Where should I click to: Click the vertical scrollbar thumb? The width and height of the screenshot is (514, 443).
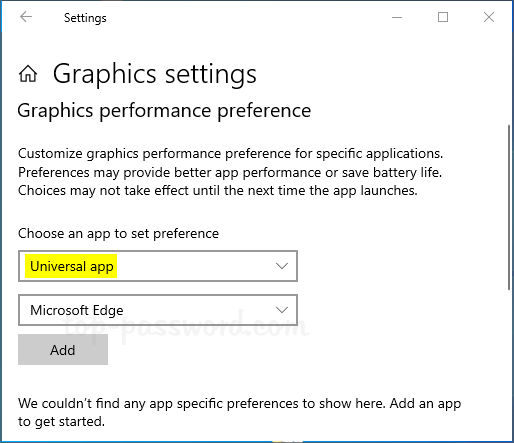(509, 207)
